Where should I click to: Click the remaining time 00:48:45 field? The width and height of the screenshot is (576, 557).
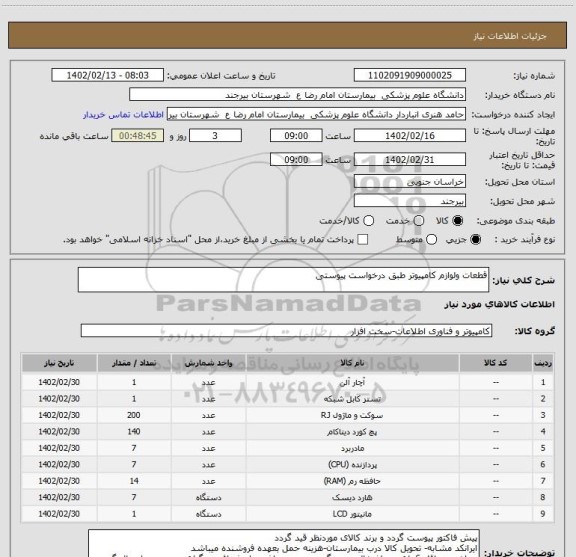pos(138,136)
